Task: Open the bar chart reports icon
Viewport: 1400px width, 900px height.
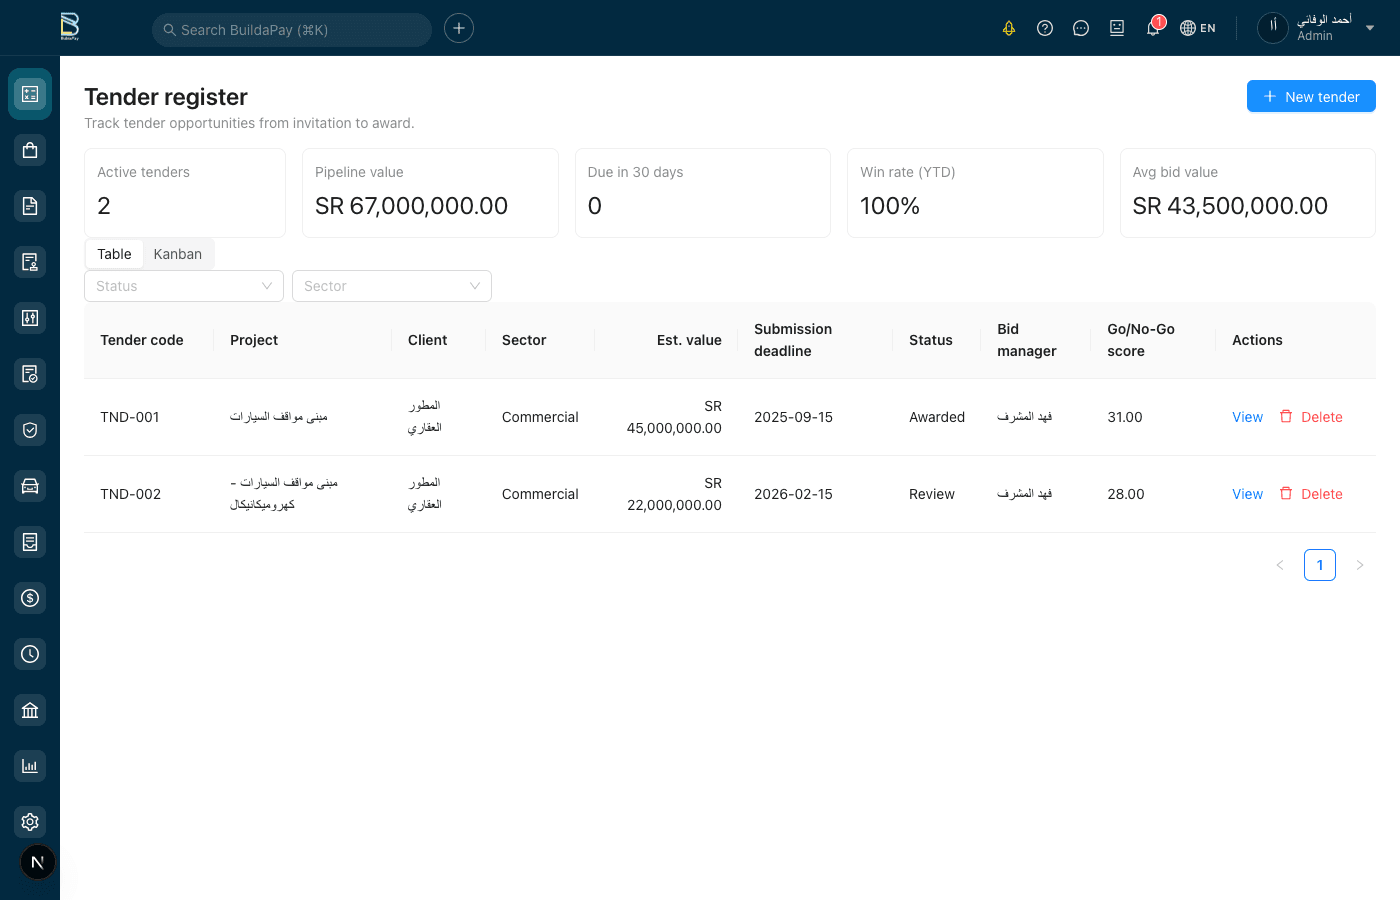Action: click(x=30, y=766)
